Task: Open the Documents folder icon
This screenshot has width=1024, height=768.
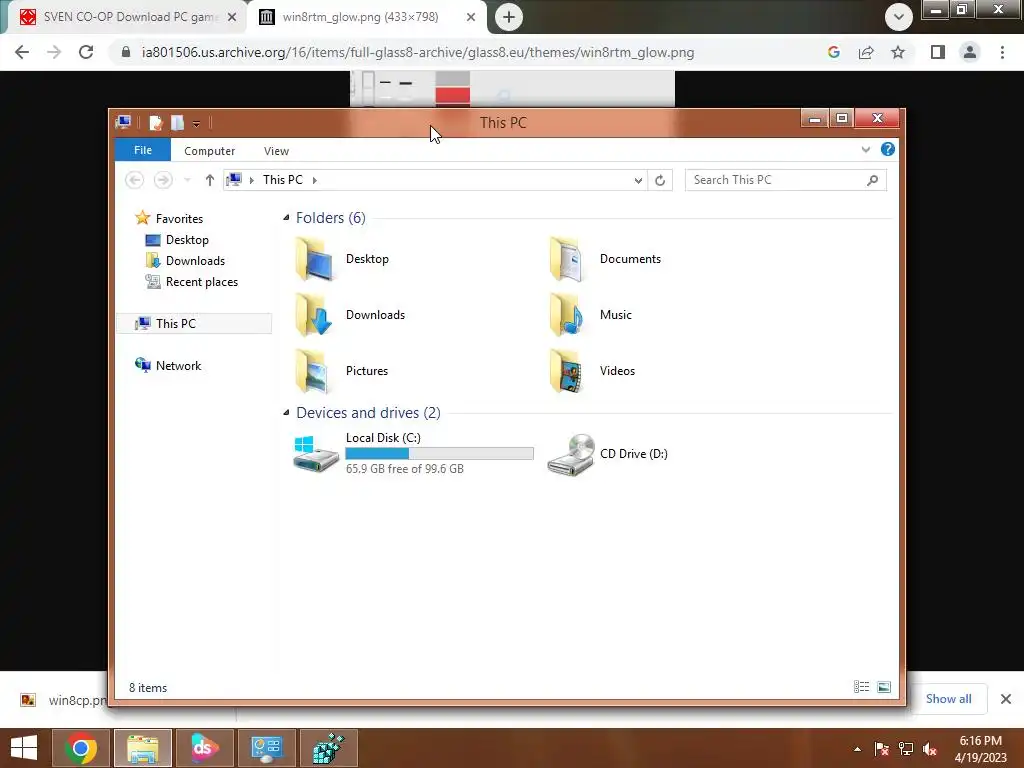Action: coord(567,259)
